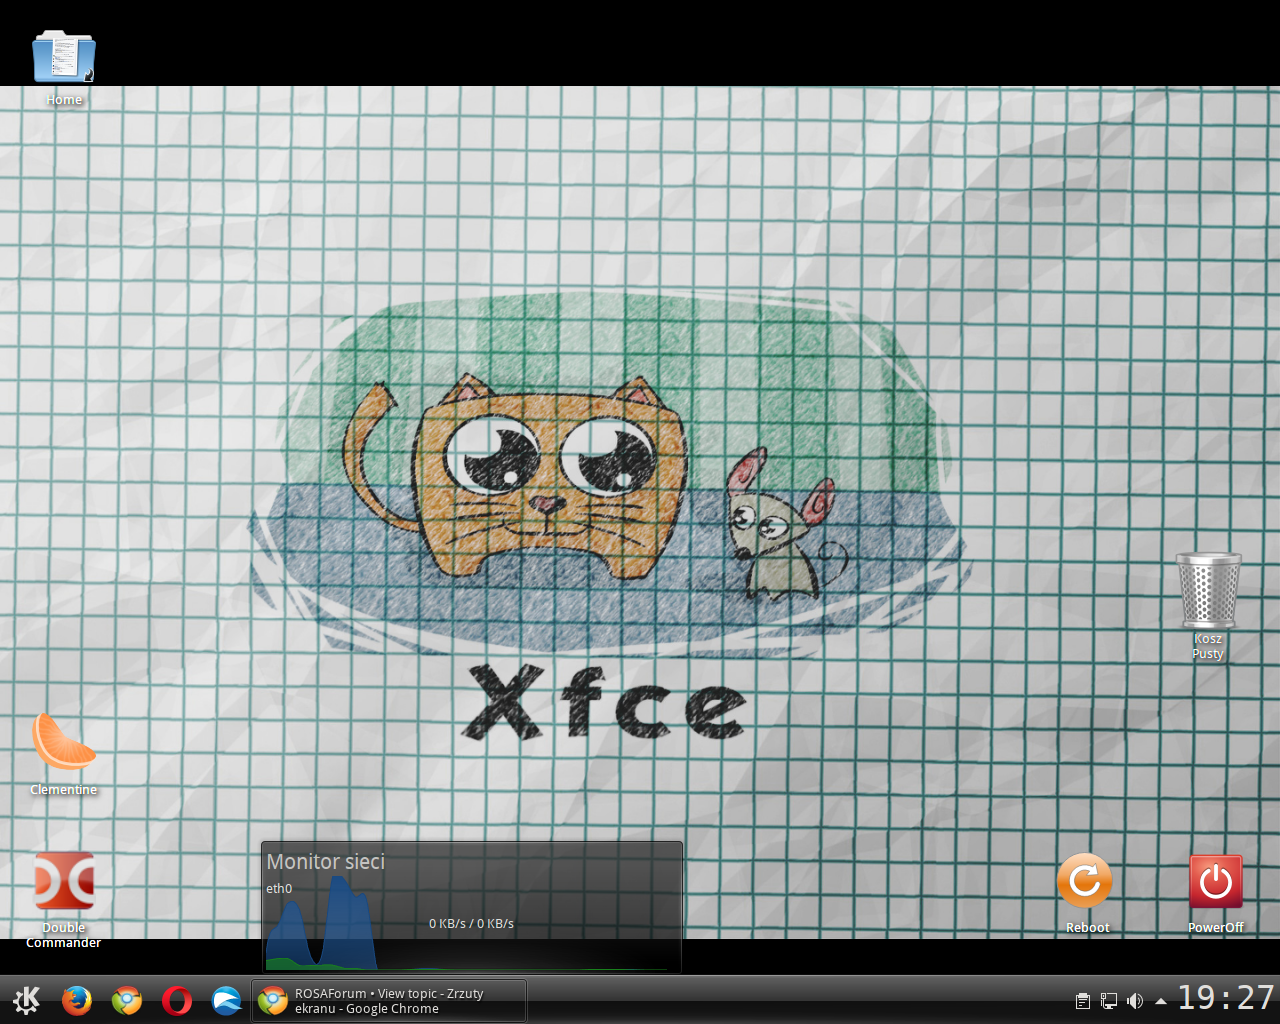Launch Firefox from the panel
Viewport: 1280px width, 1024px height.
(x=77, y=1000)
